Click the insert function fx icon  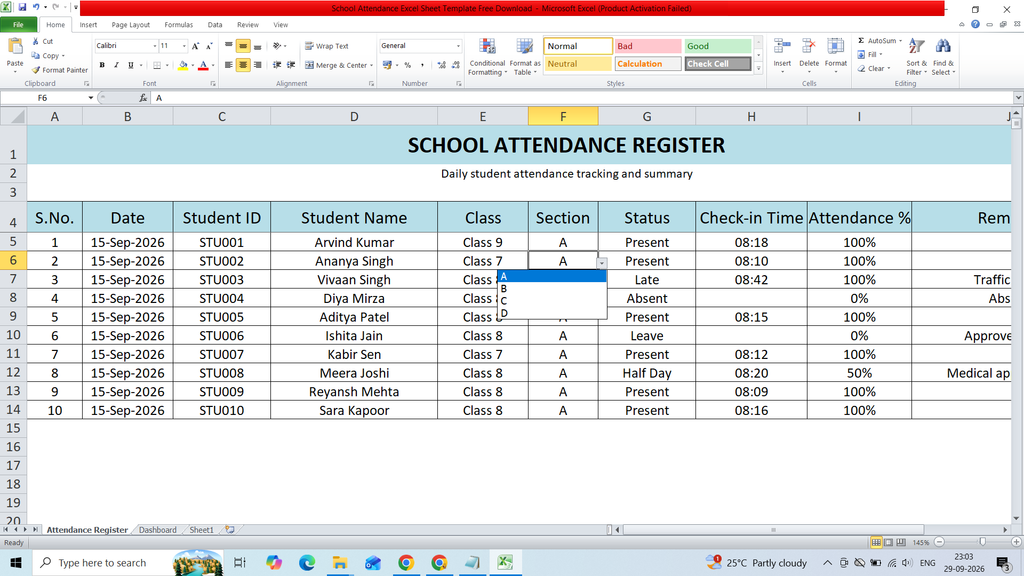point(143,98)
